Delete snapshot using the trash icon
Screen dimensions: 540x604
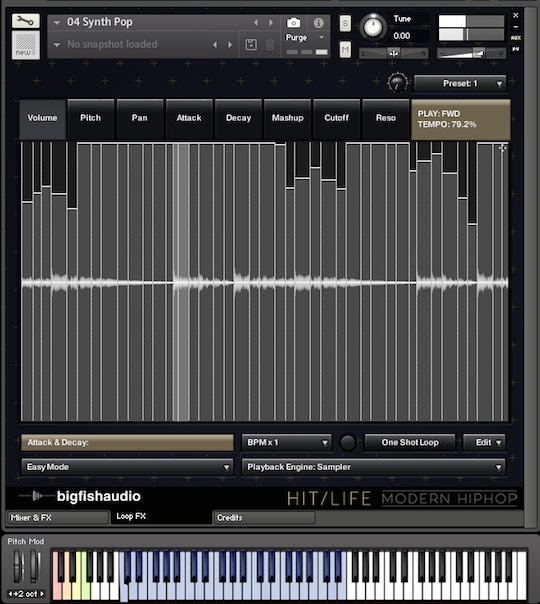click(x=270, y=45)
